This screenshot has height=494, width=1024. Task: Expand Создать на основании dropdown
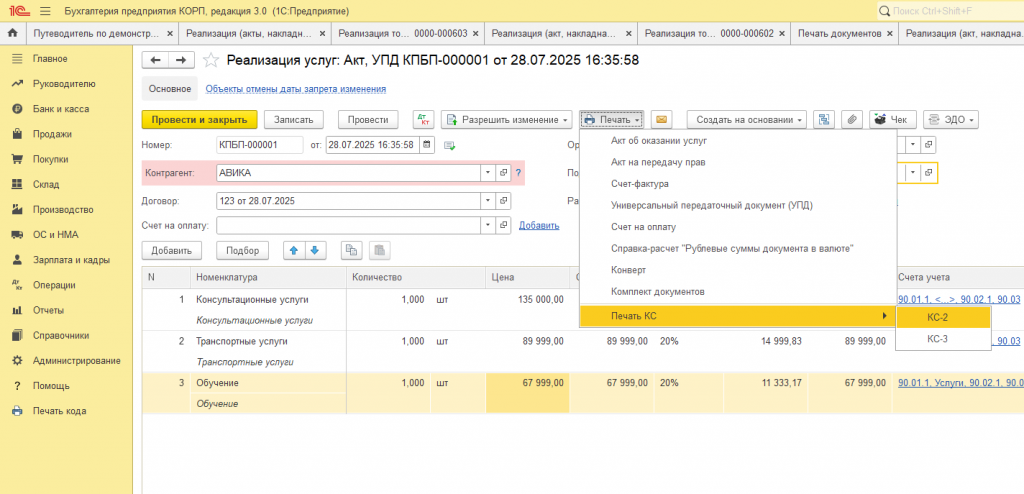tap(746, 120)
